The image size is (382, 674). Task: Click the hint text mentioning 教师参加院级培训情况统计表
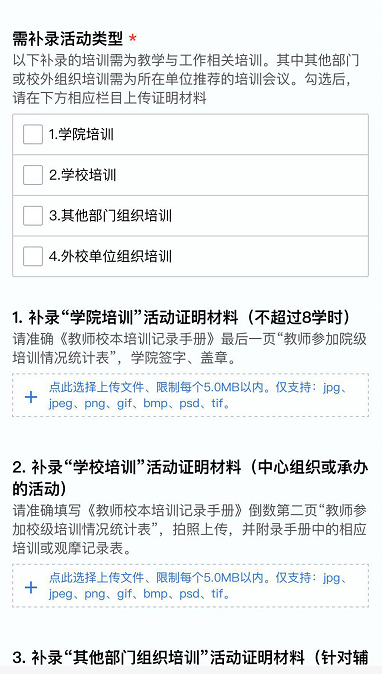pyautogui.click(x=189, y=349)
